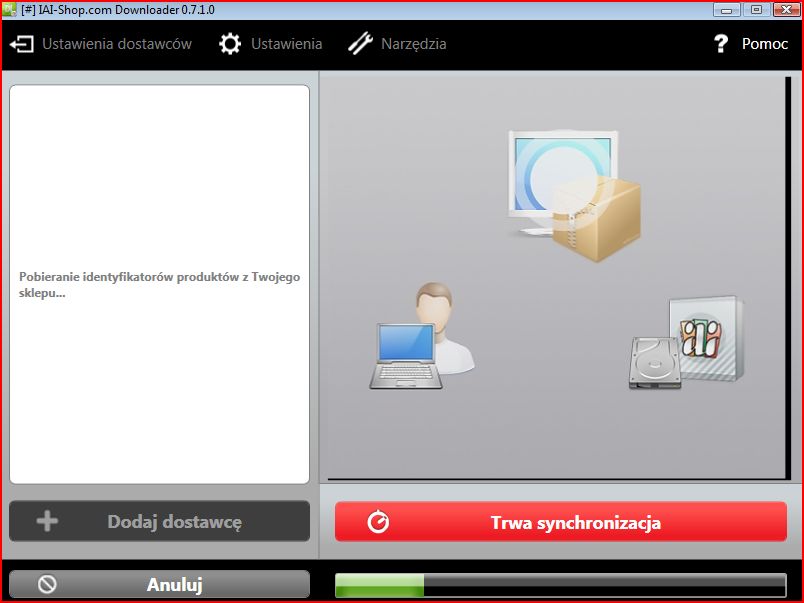This screenshot has width=804, height=603.
Task: Minimize the IAI-Shop.com Downloader window
Action: 727,9
